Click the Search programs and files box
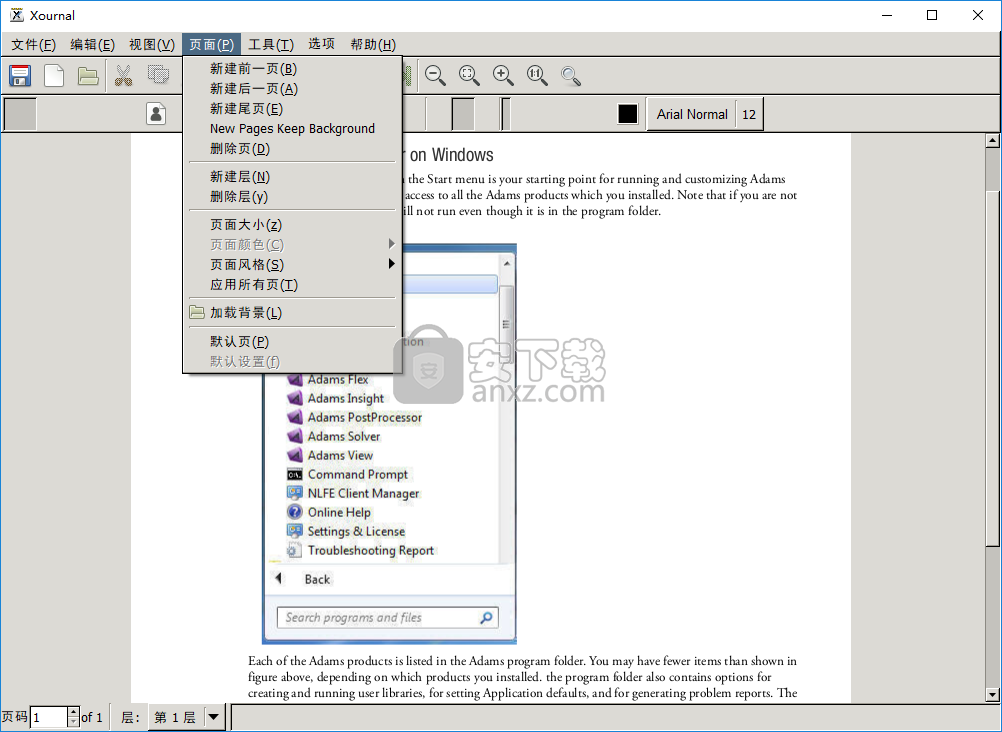 coord(387,618)
